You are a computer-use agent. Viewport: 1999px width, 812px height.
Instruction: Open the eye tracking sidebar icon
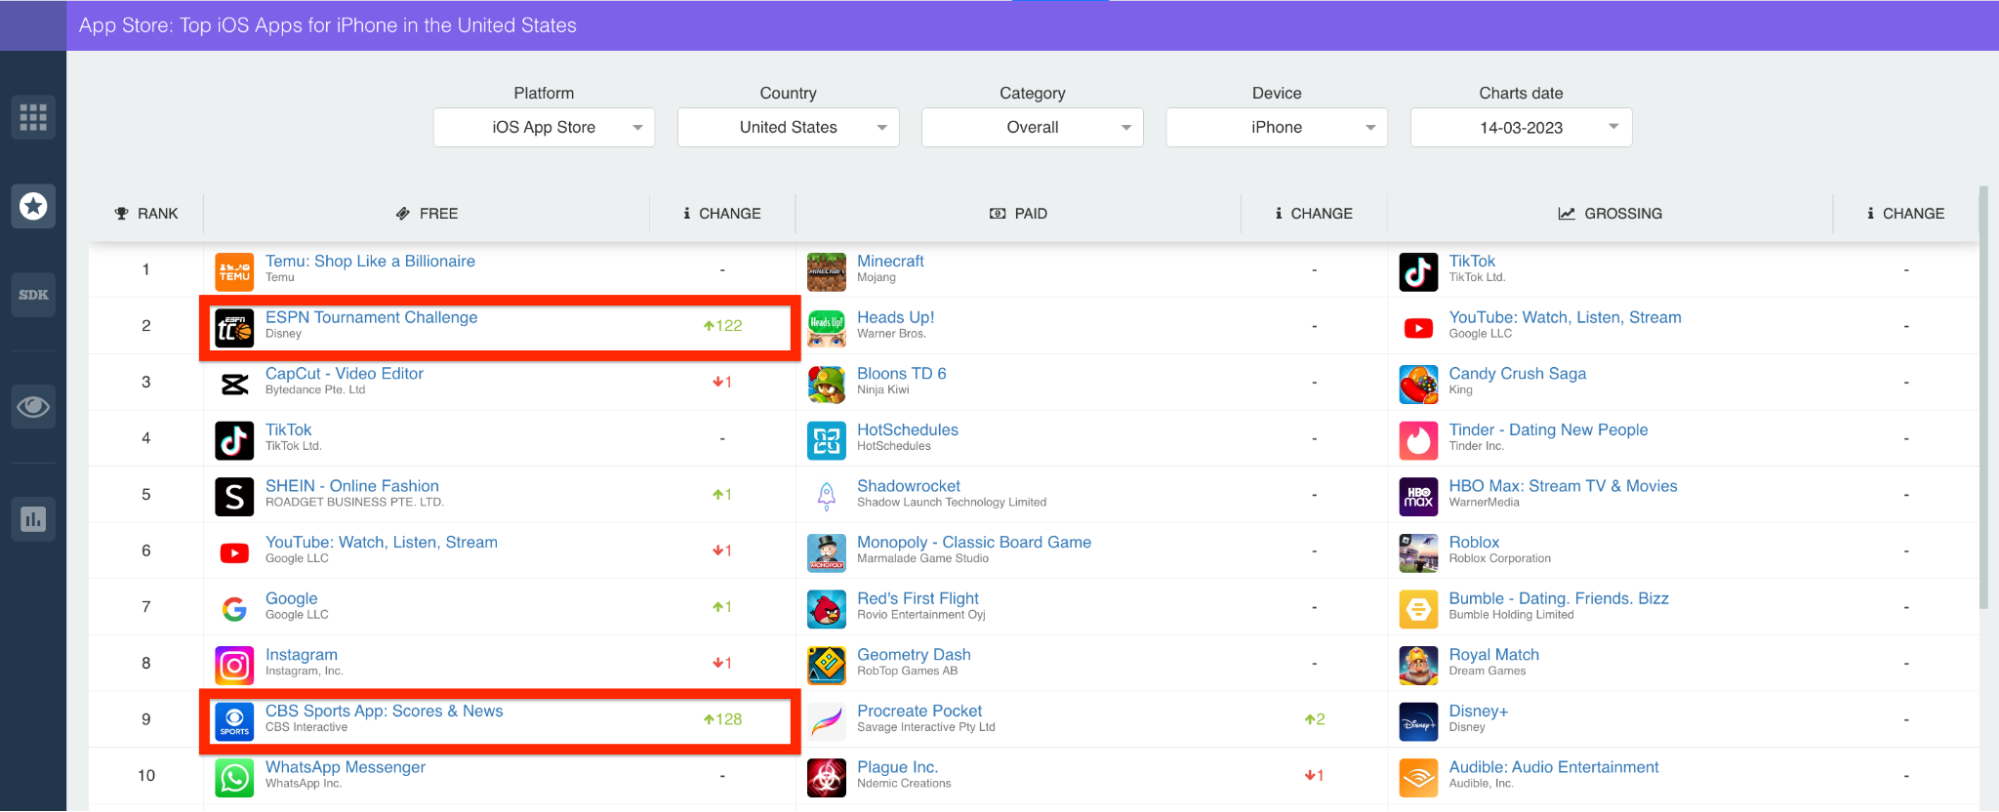[33, 407]
